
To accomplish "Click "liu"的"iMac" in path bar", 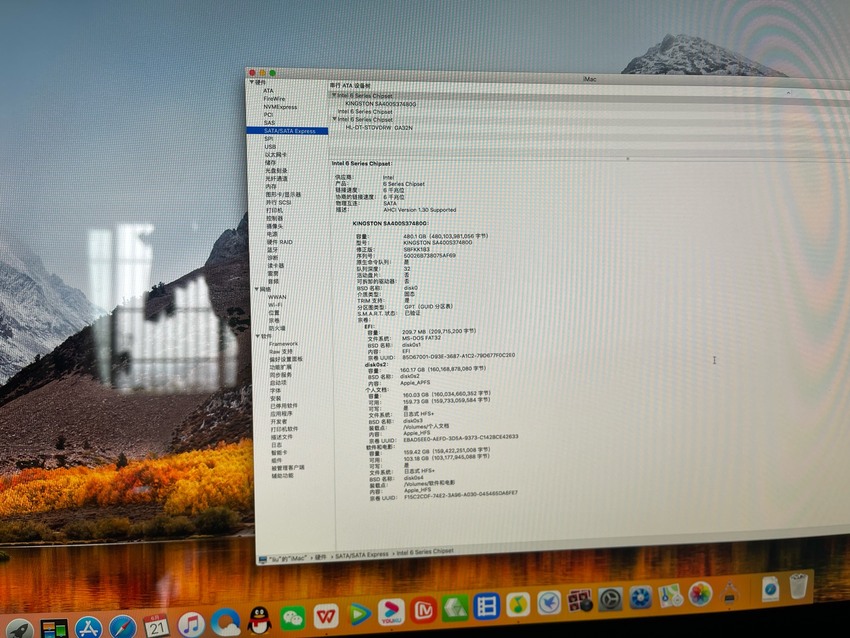I will (288, 558).
